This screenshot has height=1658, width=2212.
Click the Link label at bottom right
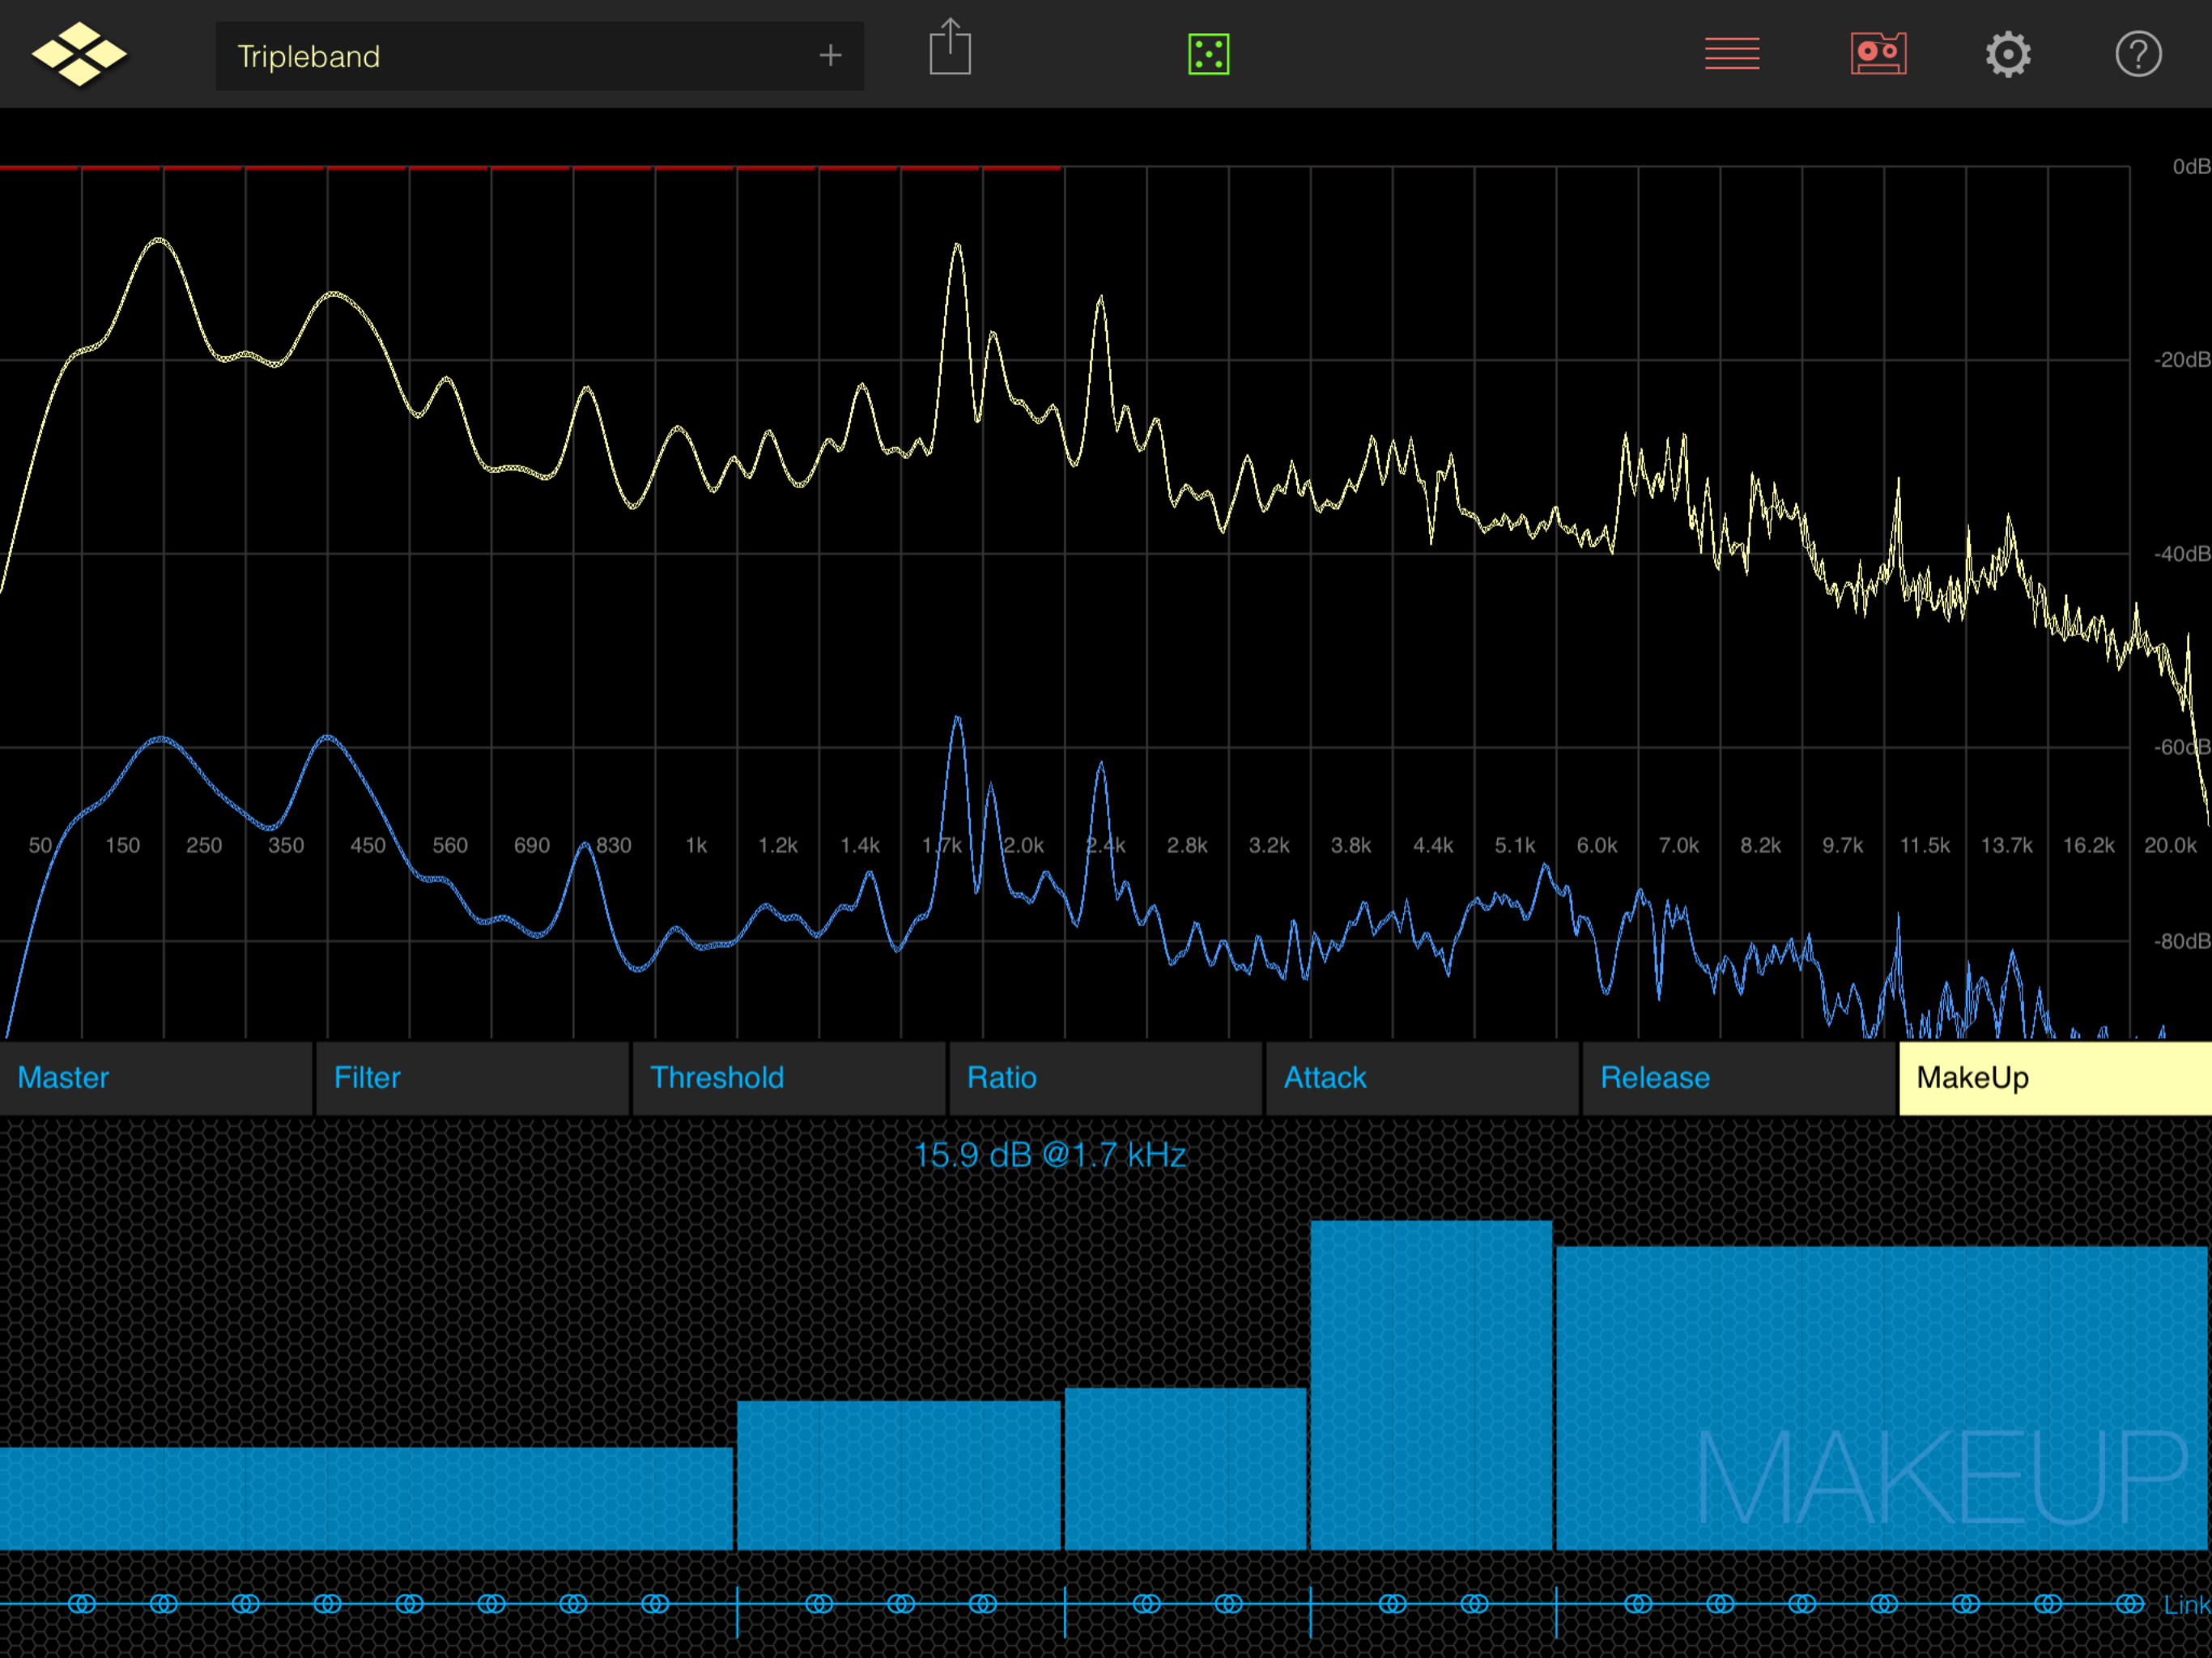click(2186, 1605)
